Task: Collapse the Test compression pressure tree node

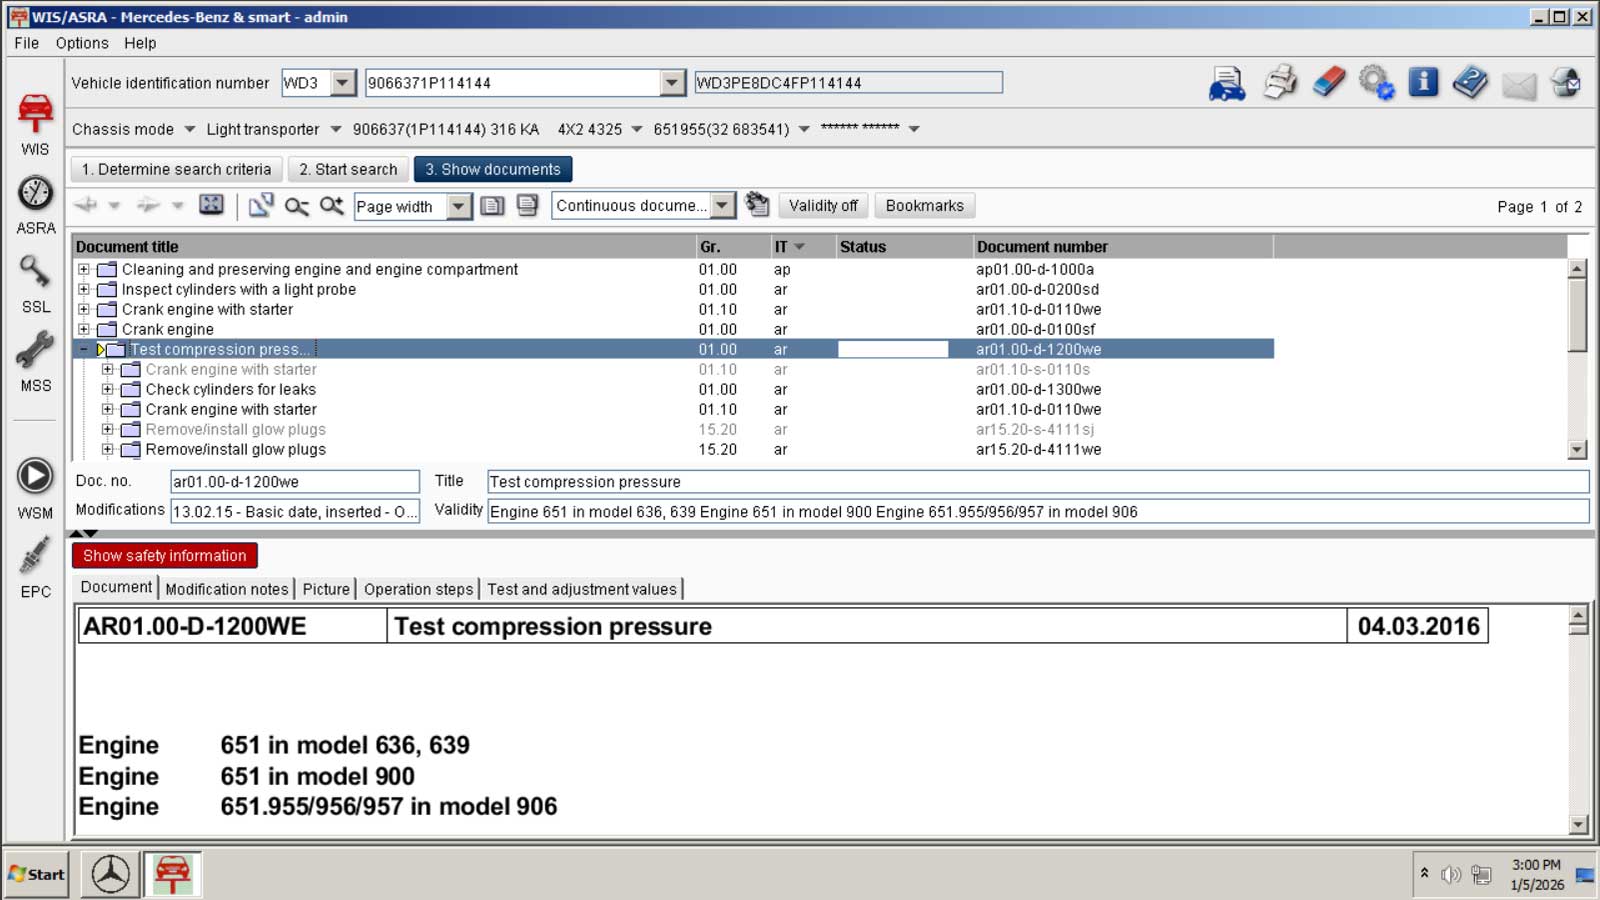Action: point(84,349)
